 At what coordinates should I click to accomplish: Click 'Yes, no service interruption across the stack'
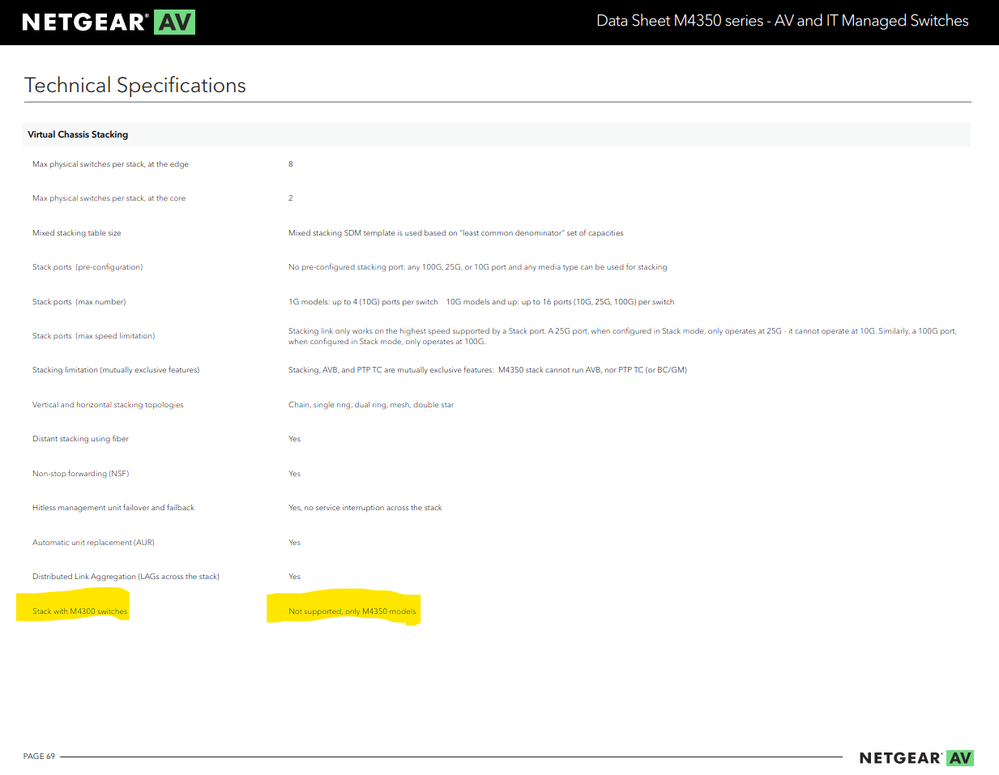point(364,507)
